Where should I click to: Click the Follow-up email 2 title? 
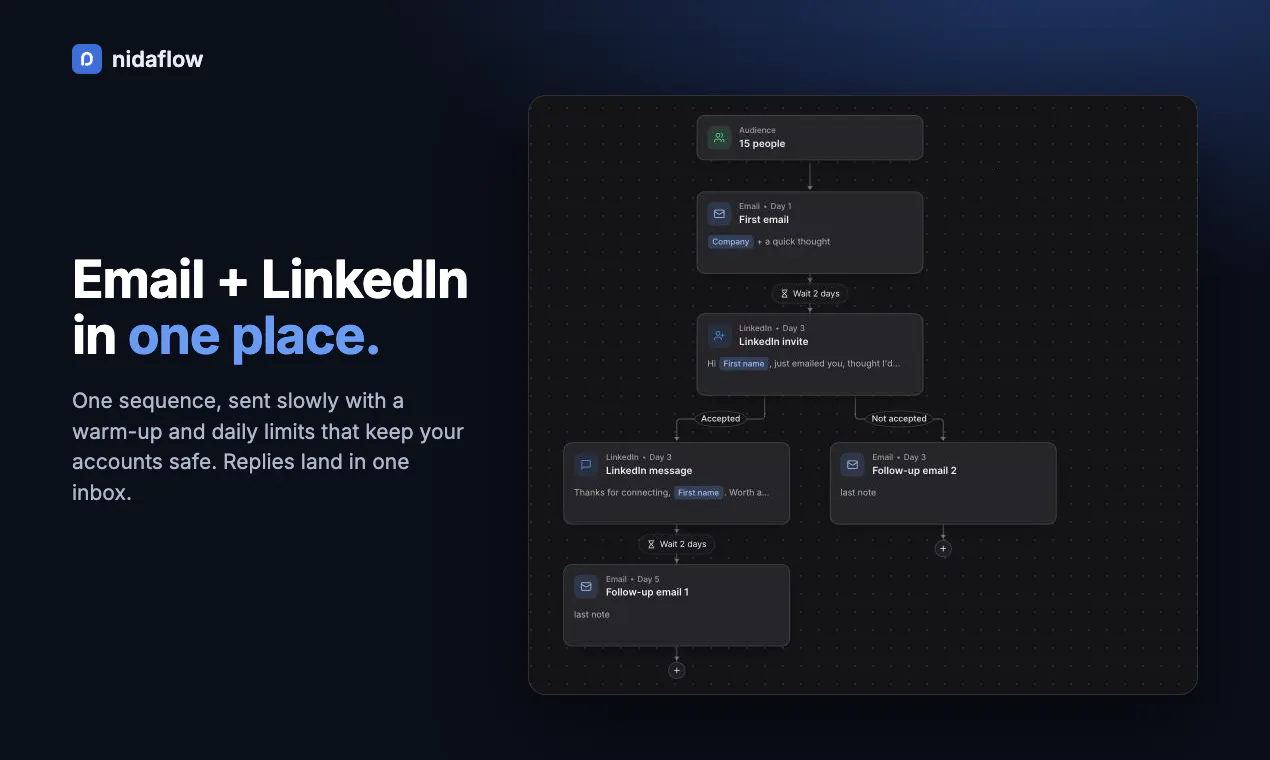(x=915, y=471)
